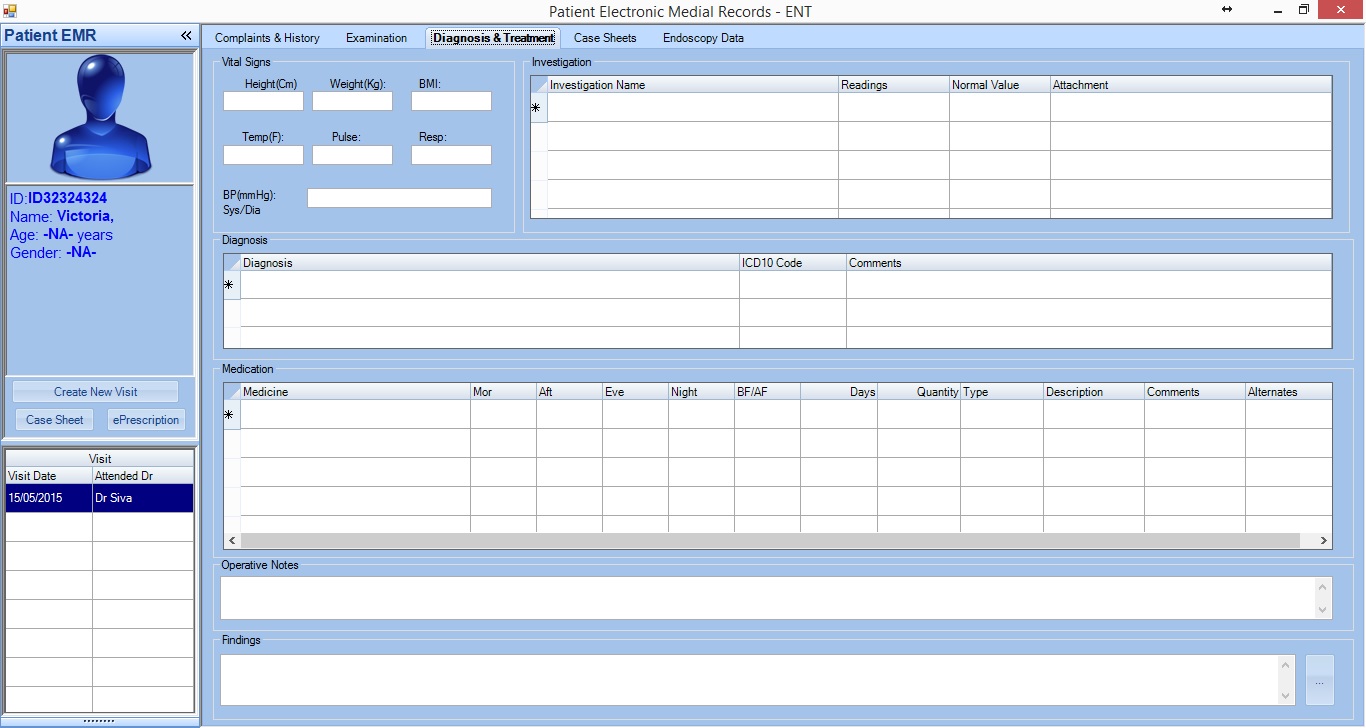The height and width of the screenshot is (728, 1366).
Task: Open the Case Sheet button
Action: click(x=55, y=420)
